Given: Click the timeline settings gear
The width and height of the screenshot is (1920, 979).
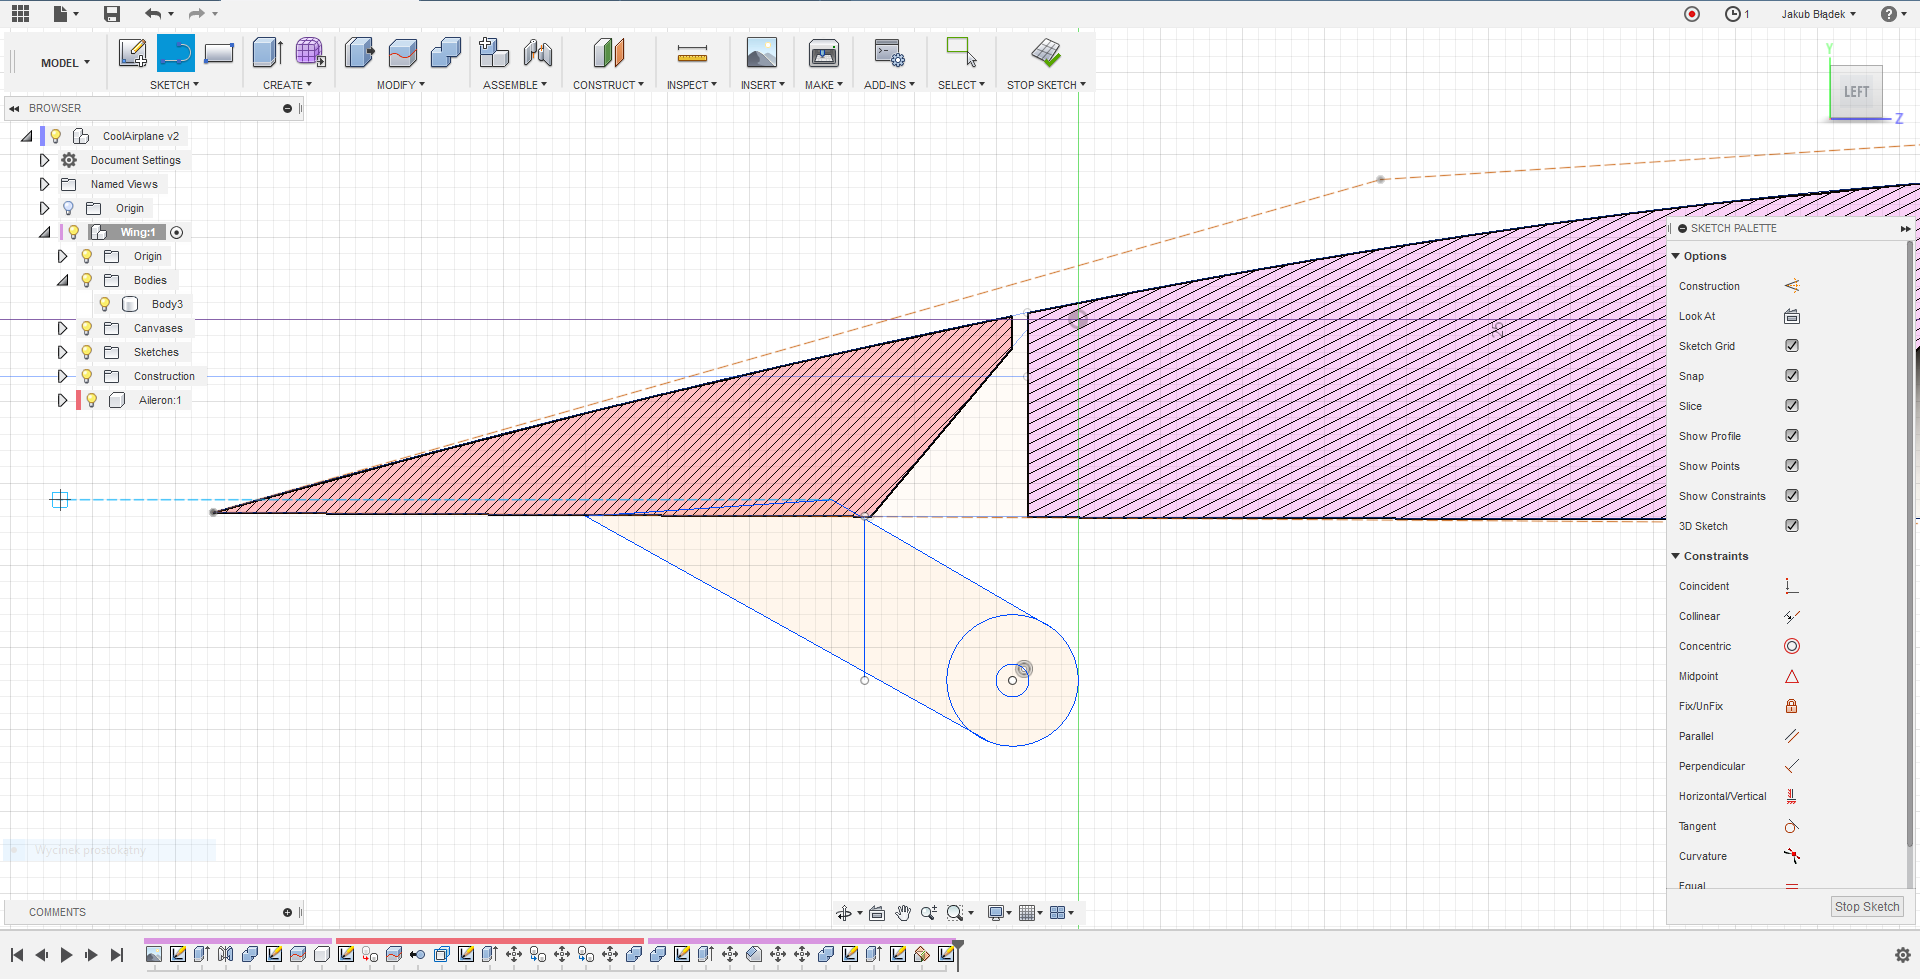Looking at the screenshot, I should point(1903,955).
